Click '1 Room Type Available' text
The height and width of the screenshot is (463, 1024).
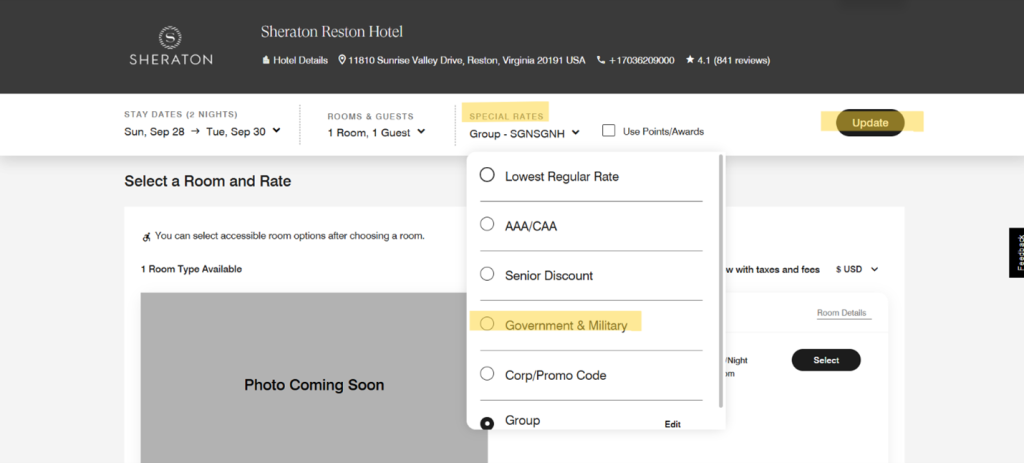click(191, 269)
